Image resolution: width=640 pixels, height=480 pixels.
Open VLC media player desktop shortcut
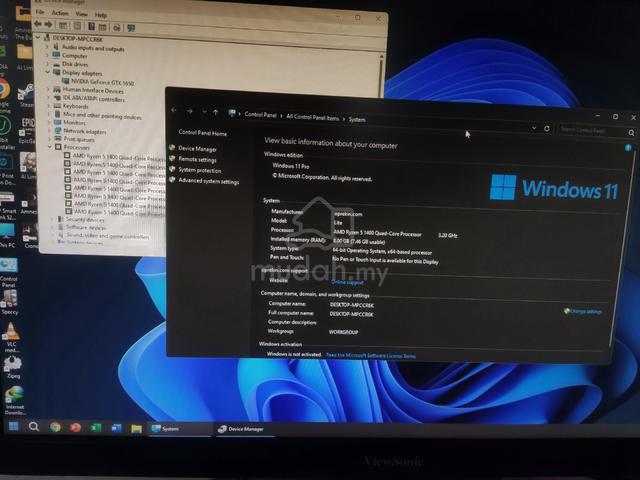11,337
